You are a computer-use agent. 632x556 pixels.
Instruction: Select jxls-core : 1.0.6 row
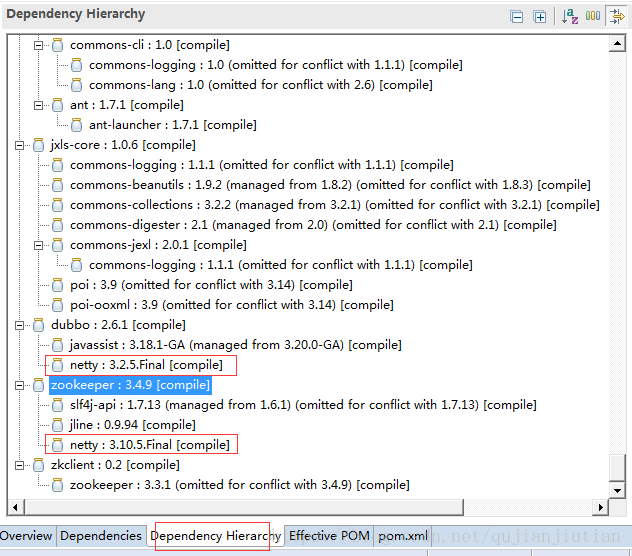[123, 145]
